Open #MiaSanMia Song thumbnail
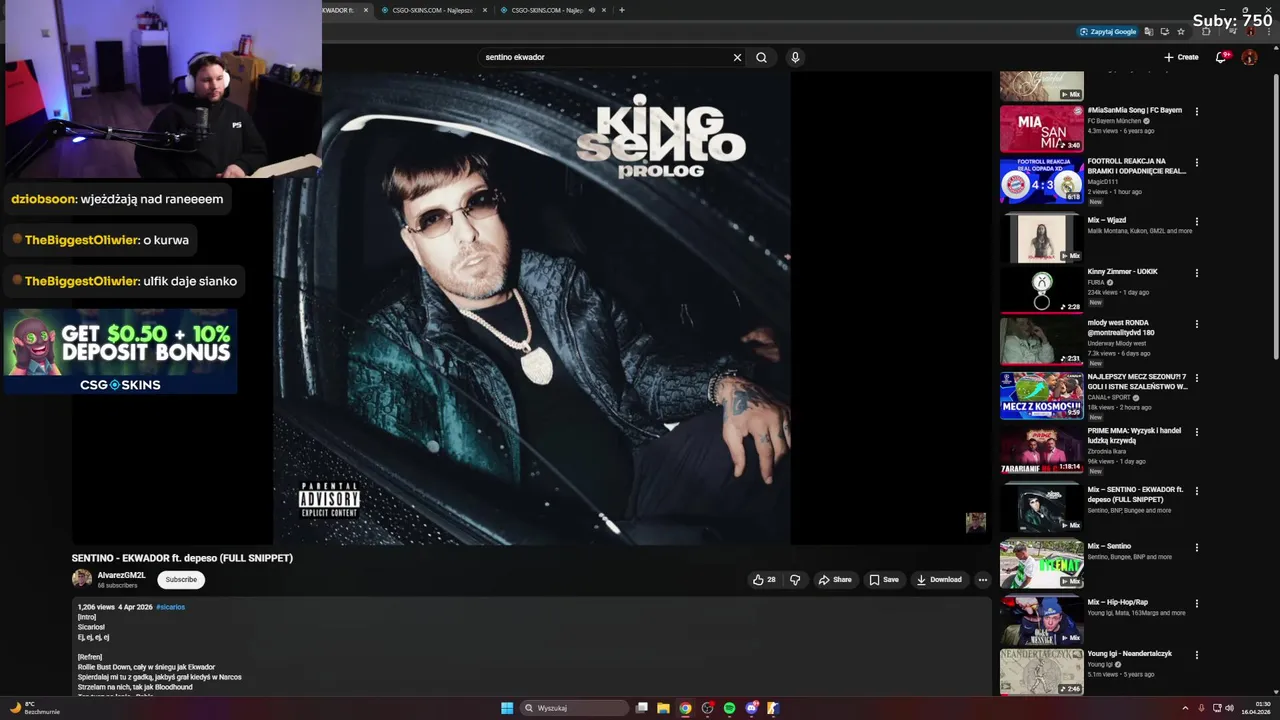This screenshot has height=720, width=1280. pos(1041,128)
